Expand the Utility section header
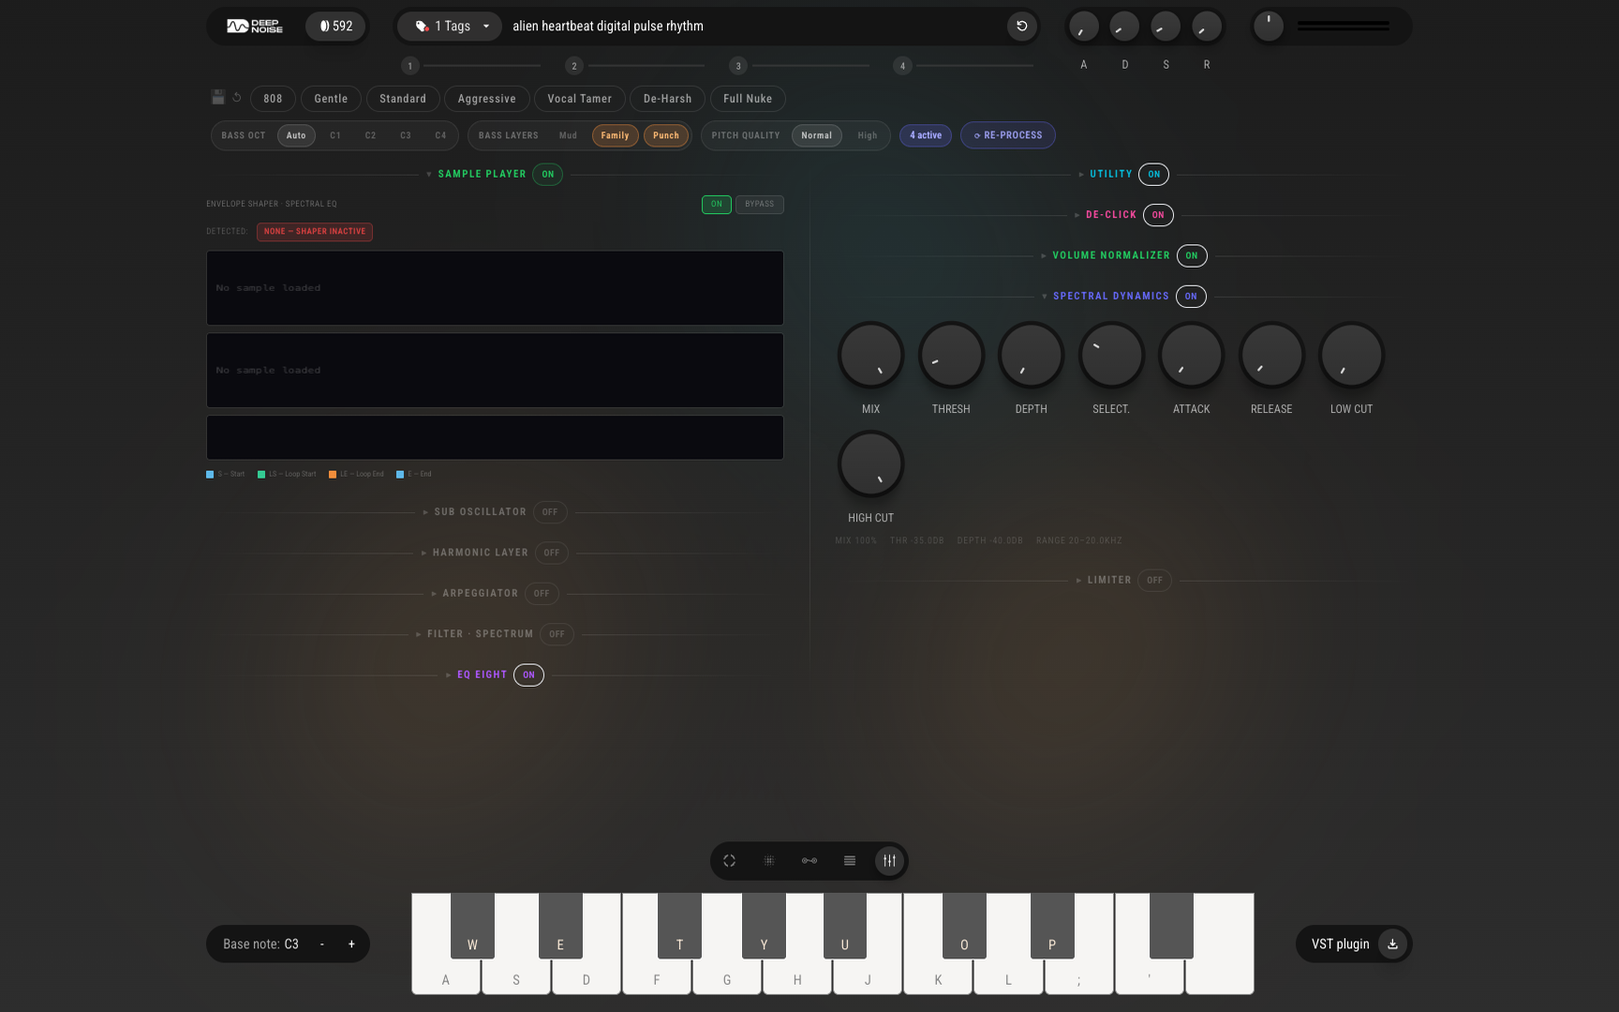 (1105, 174)
